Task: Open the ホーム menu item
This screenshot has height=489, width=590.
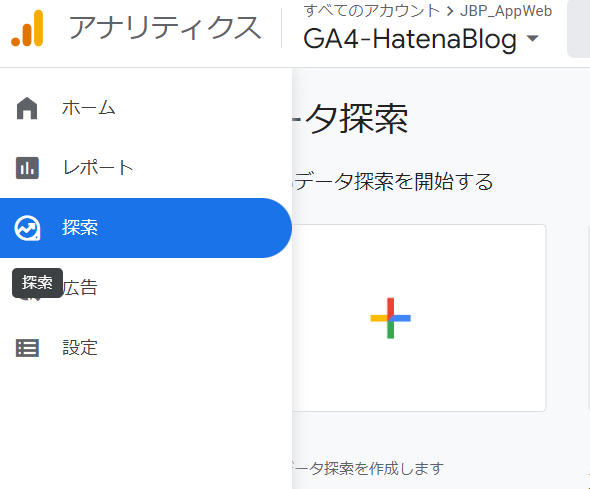Action: pyautogui.click(x=146, y=108)
